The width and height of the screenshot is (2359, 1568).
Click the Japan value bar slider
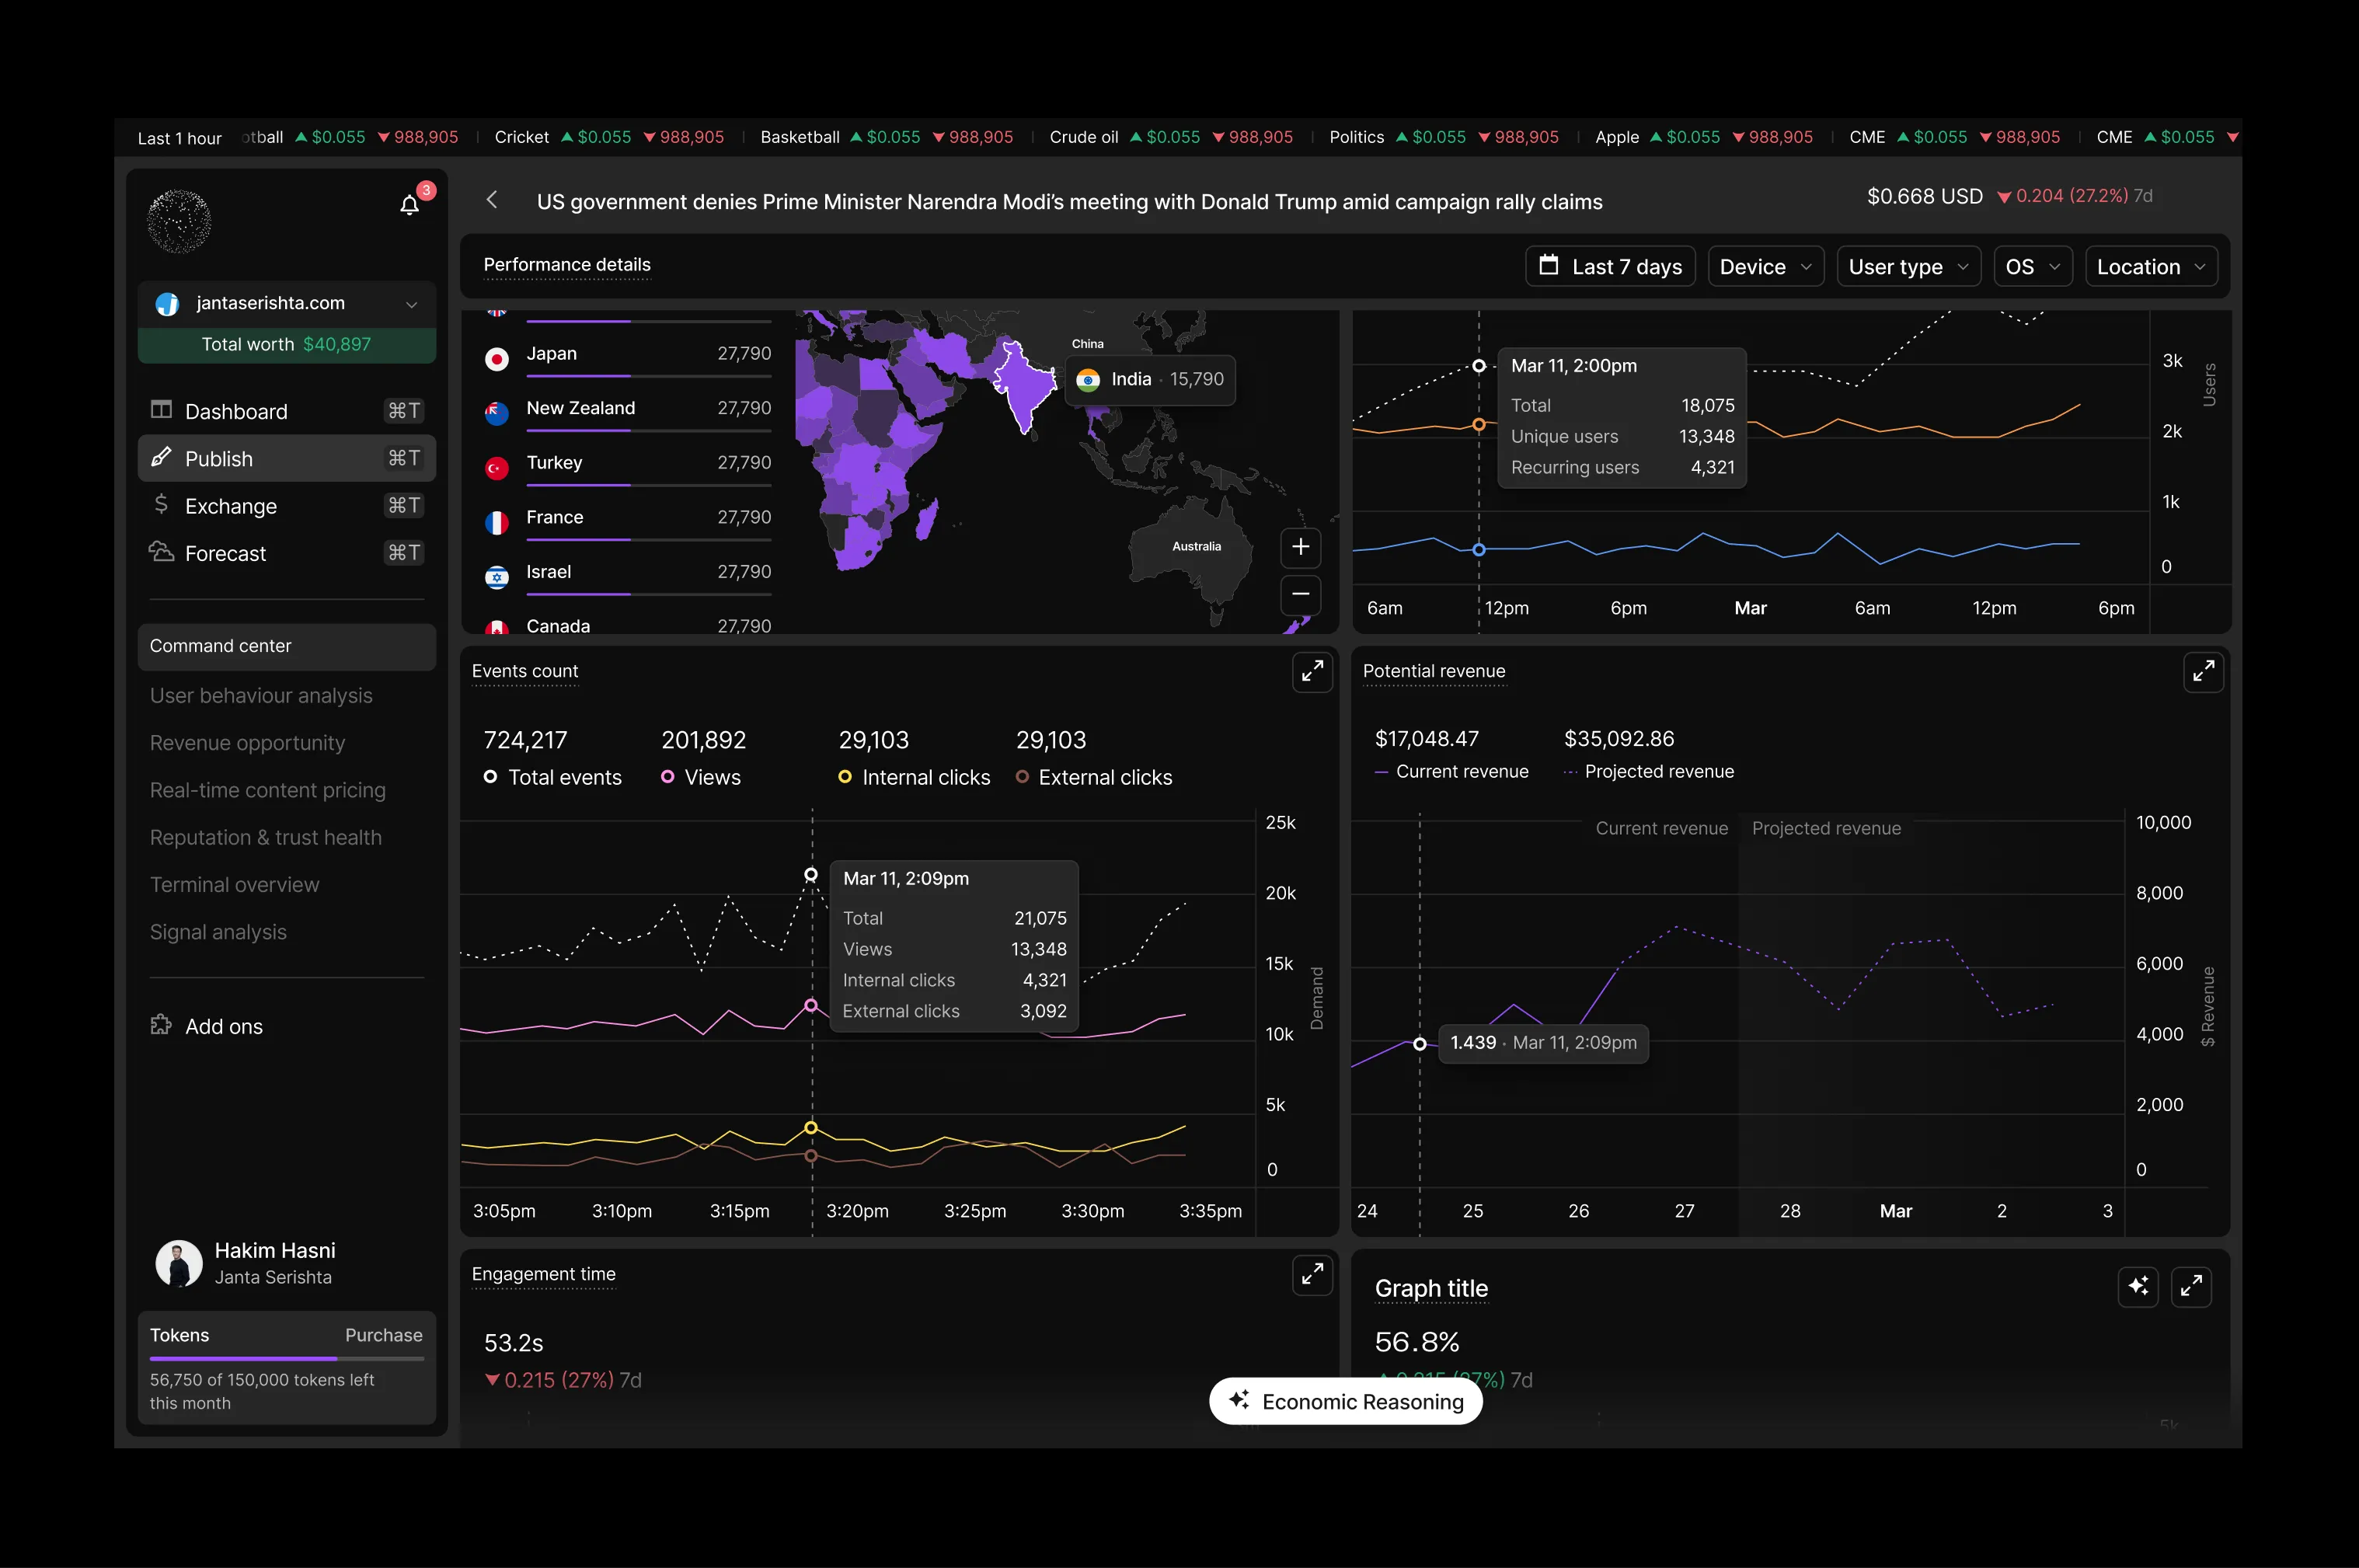pos(649,376)
